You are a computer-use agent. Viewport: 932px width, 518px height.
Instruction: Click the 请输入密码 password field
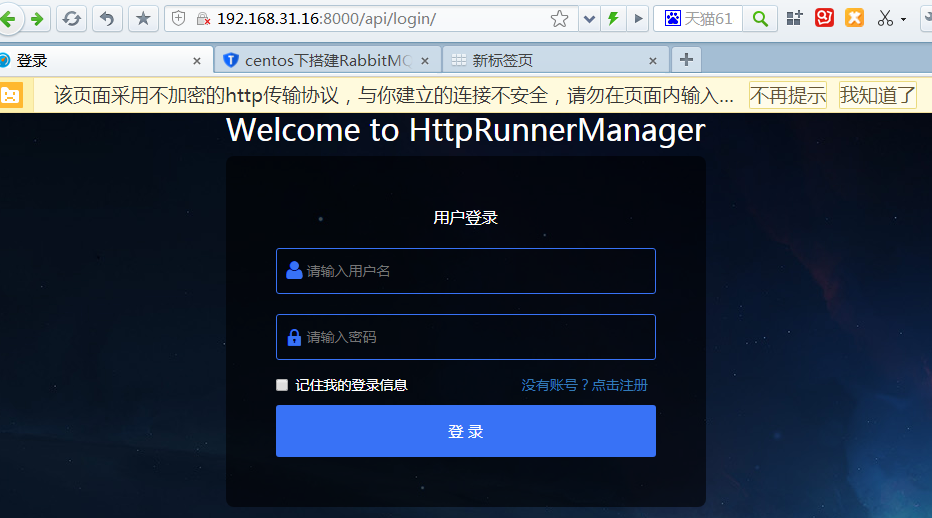pyautogui.click(x=466, y=337)
